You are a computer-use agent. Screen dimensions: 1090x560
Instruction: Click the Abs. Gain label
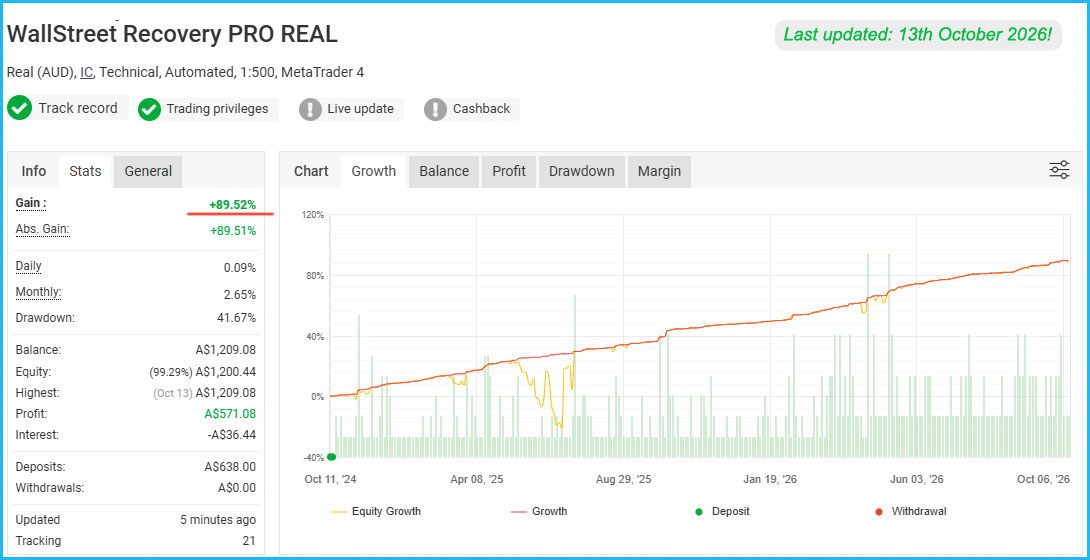pos(42,229)
